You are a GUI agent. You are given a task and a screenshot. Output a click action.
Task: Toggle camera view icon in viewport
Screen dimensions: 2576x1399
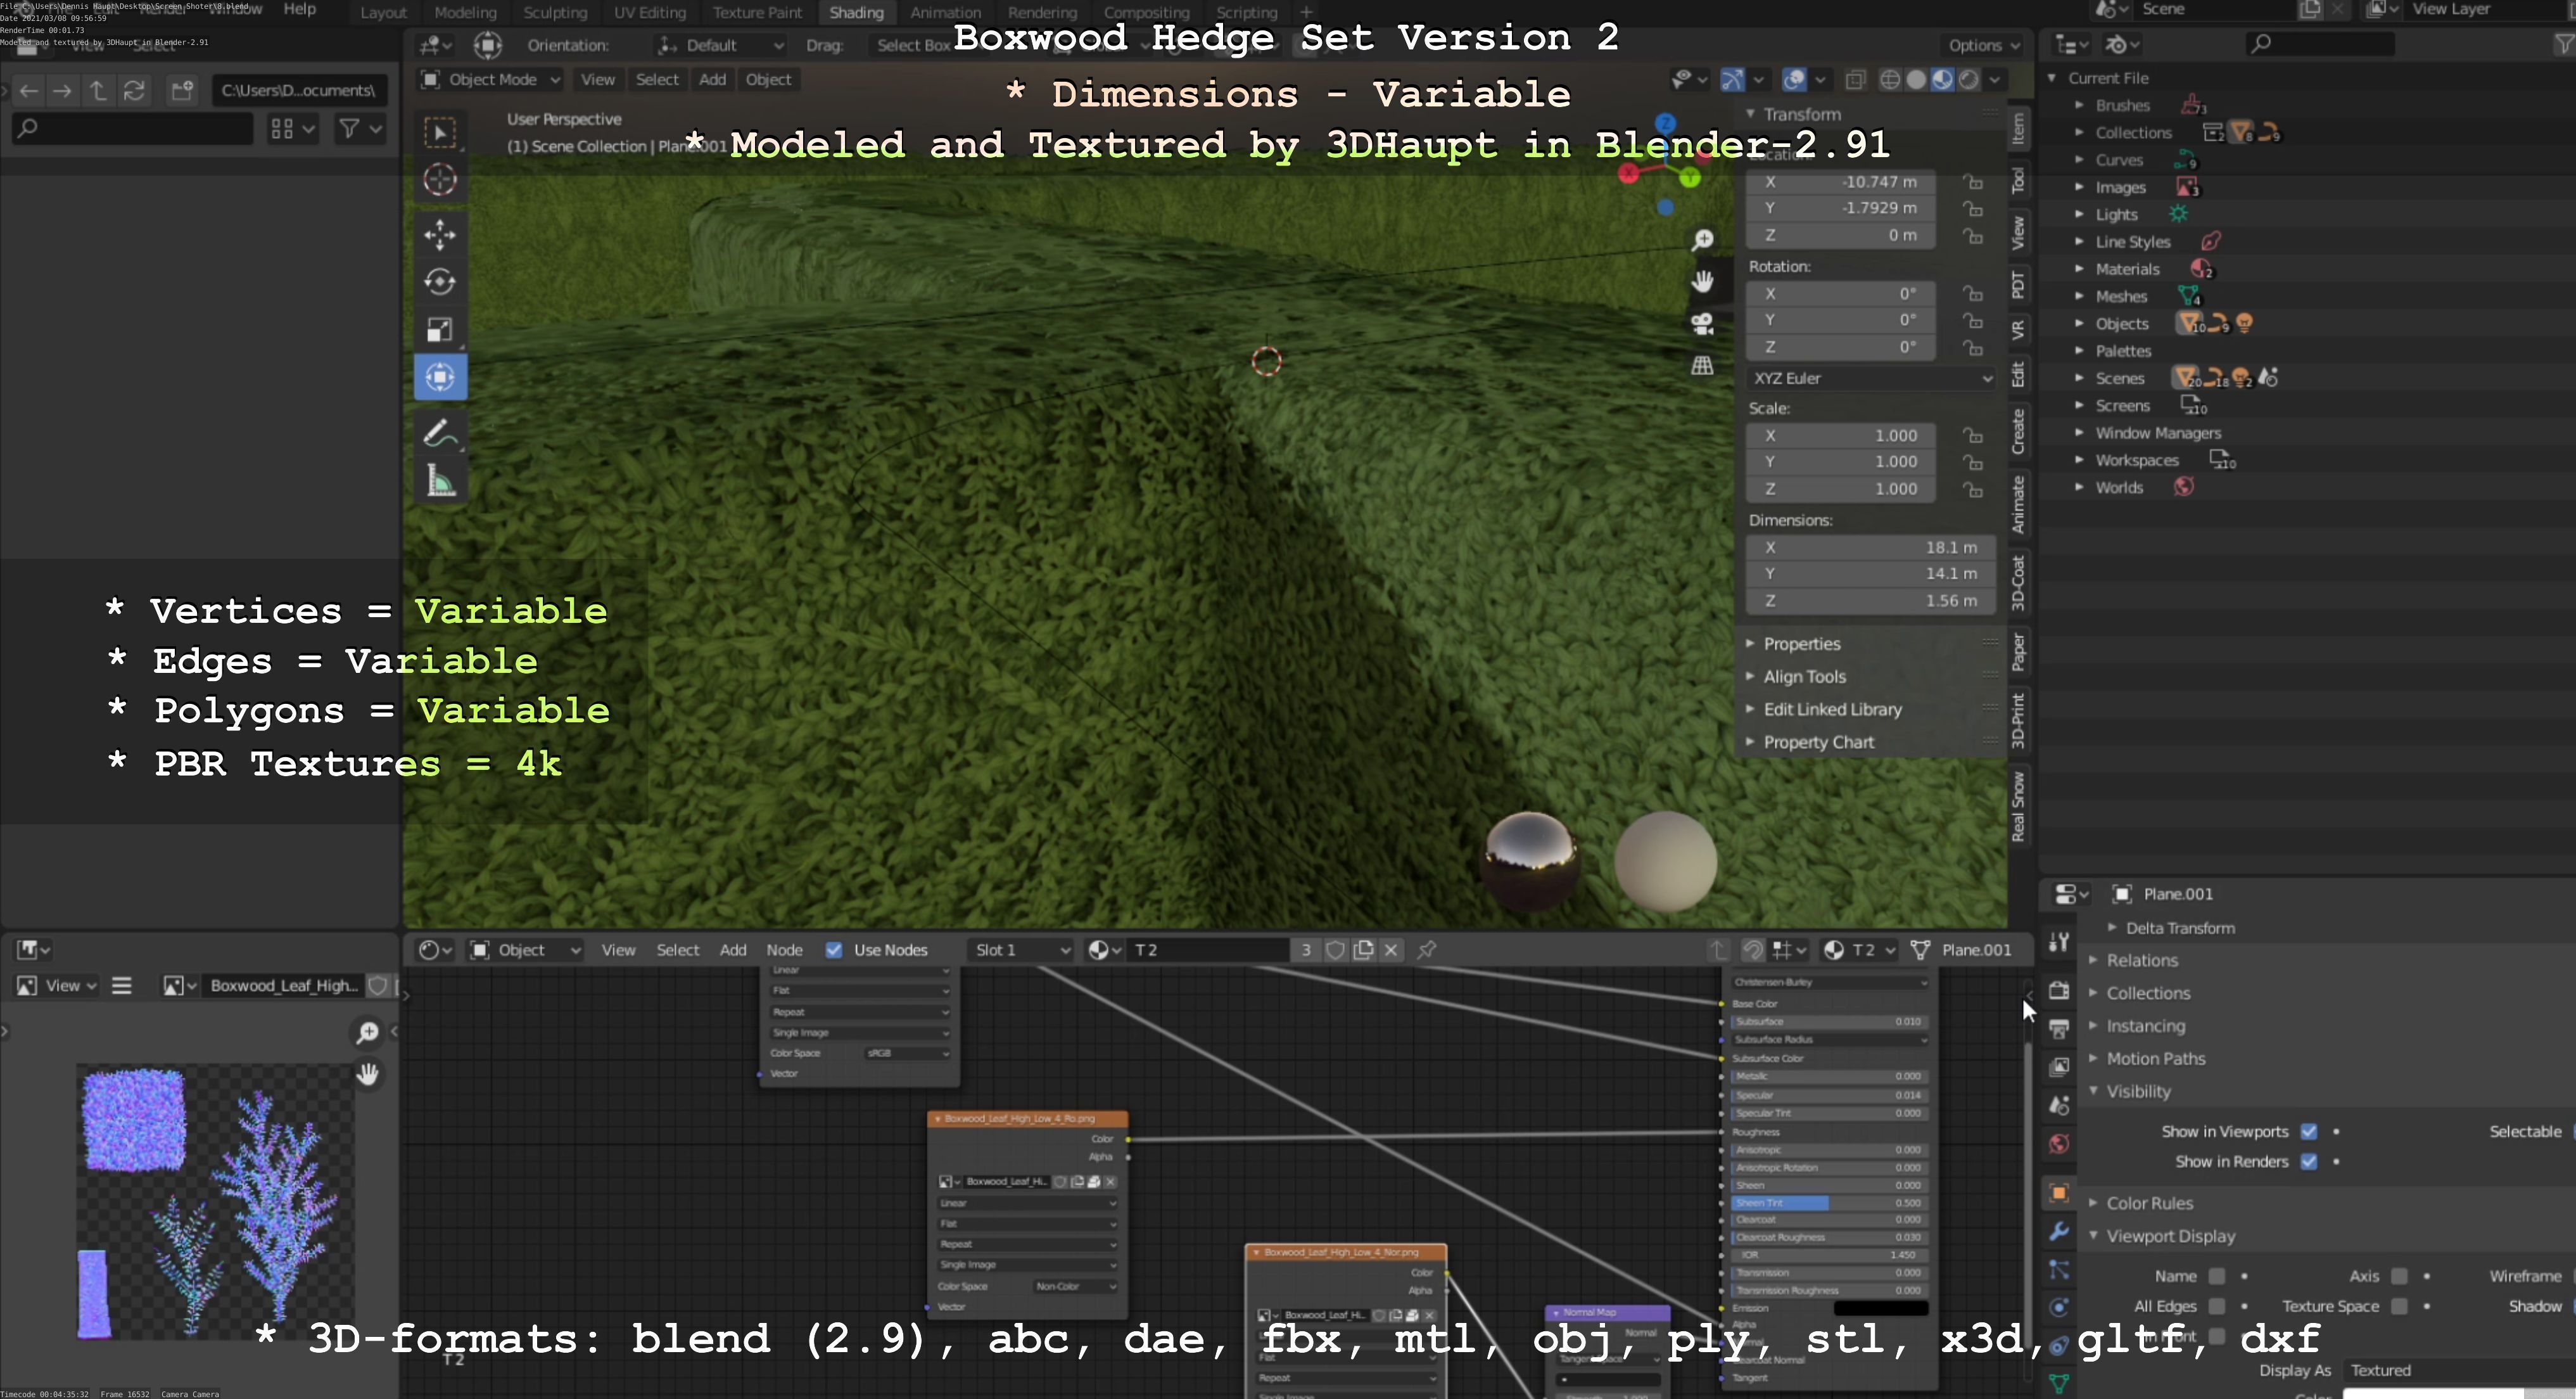coord(1702,324)
